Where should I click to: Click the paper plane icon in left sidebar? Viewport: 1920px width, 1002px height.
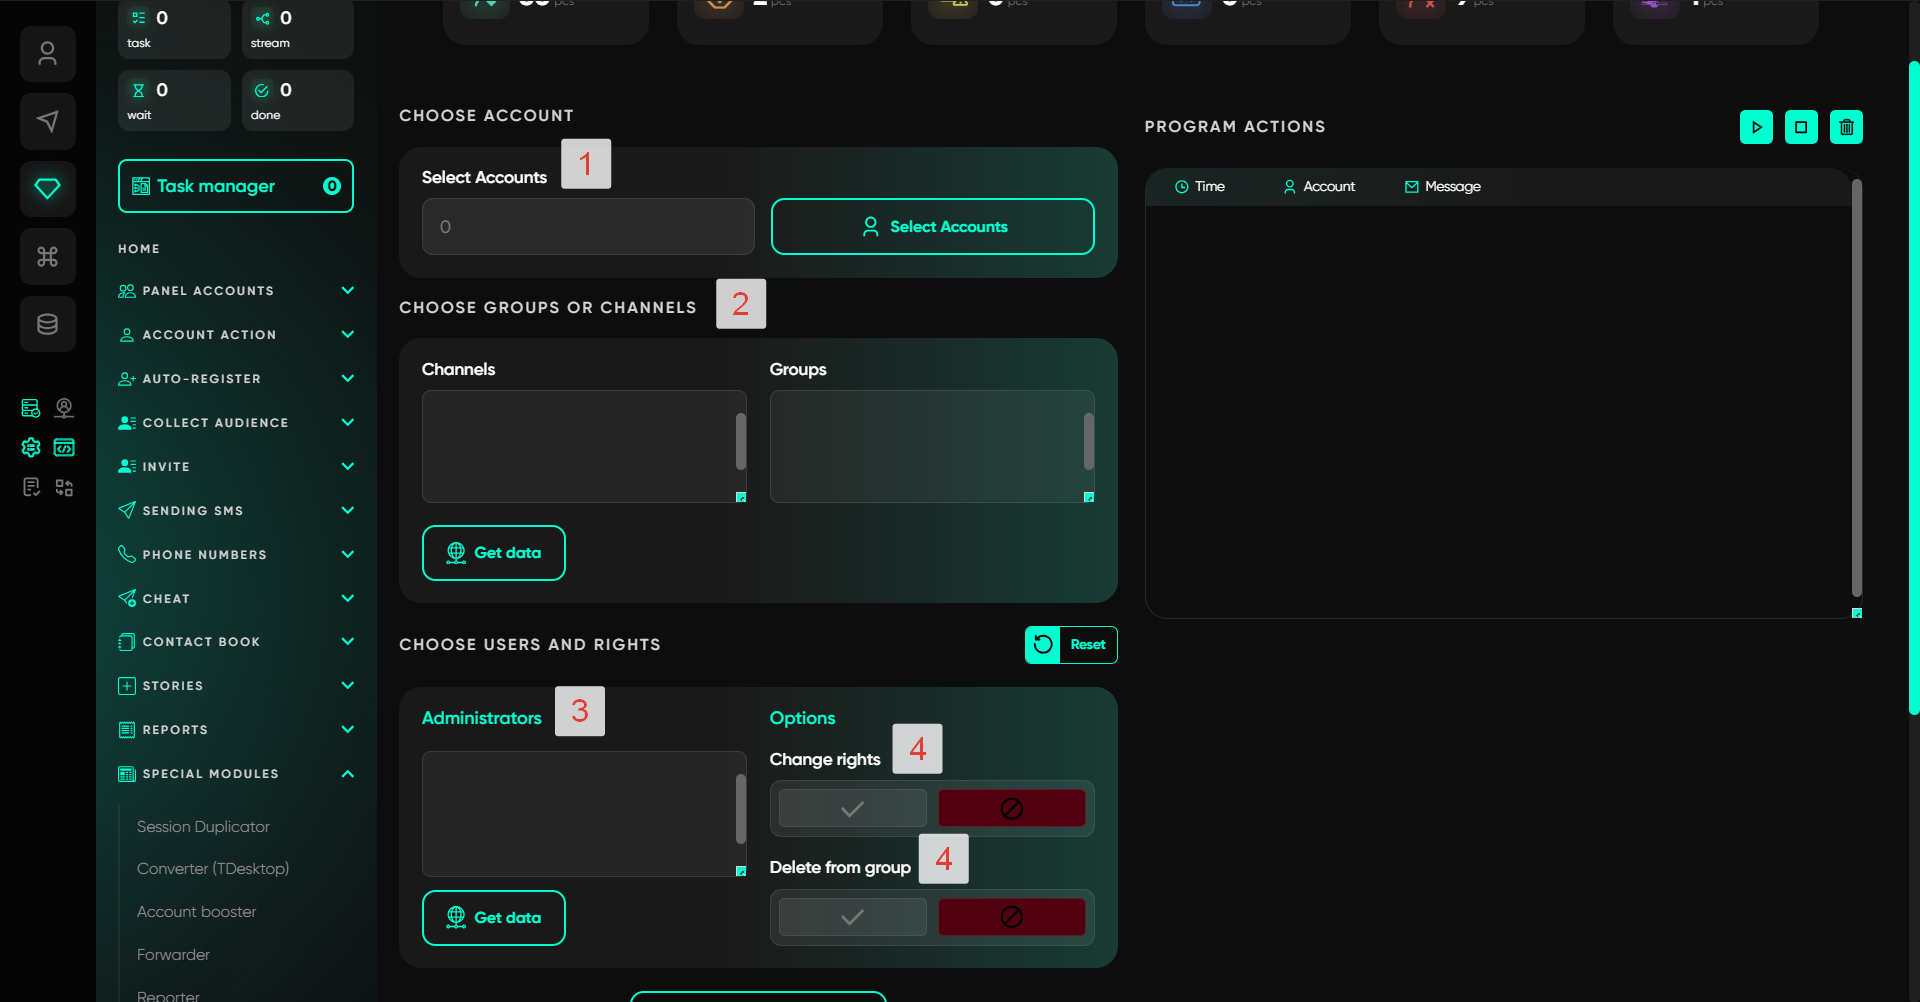pyautogui.click(x=47, y=122)
